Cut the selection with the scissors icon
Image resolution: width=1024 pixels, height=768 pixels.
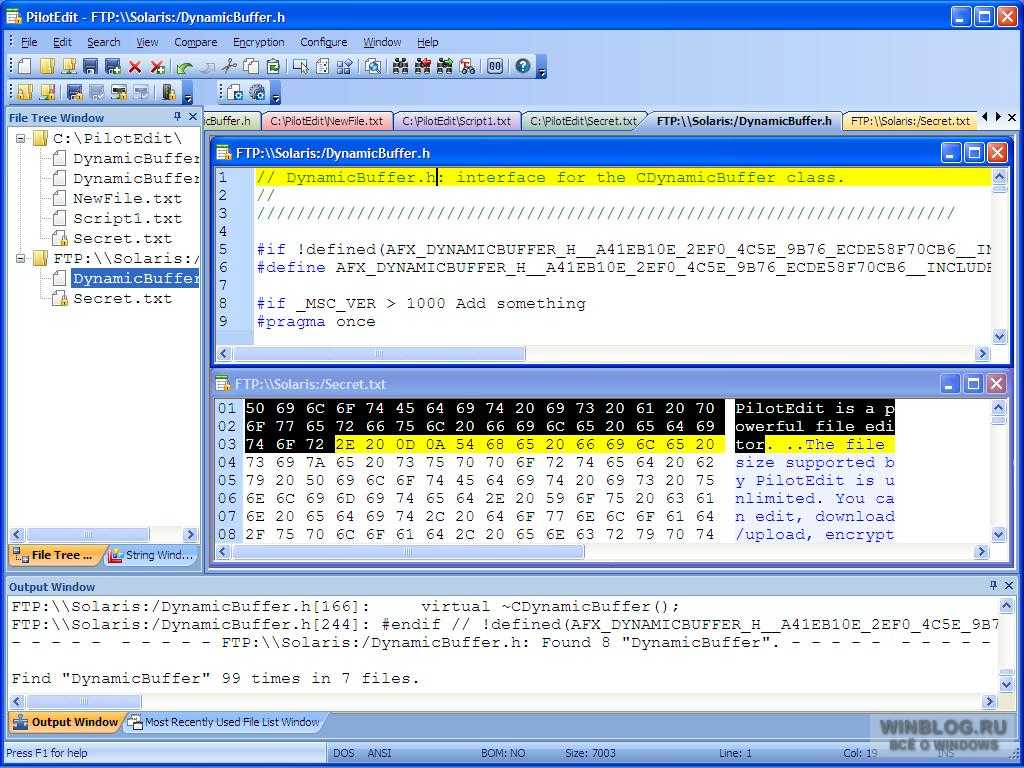[x=229, y=66]
